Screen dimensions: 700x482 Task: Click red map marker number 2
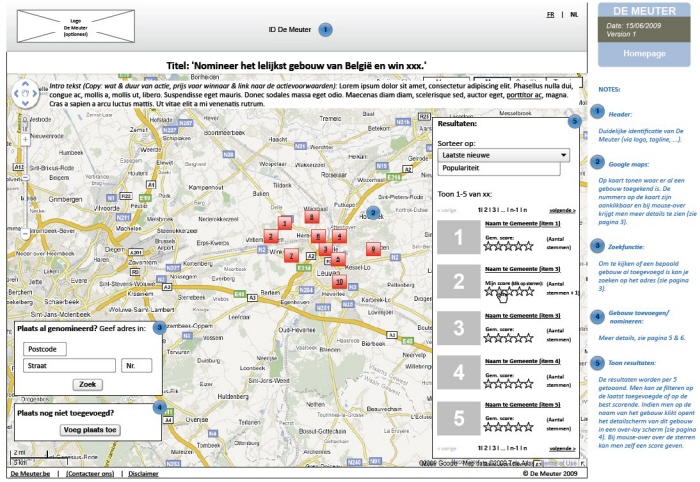pyautogui.click(x=271, y=237)
